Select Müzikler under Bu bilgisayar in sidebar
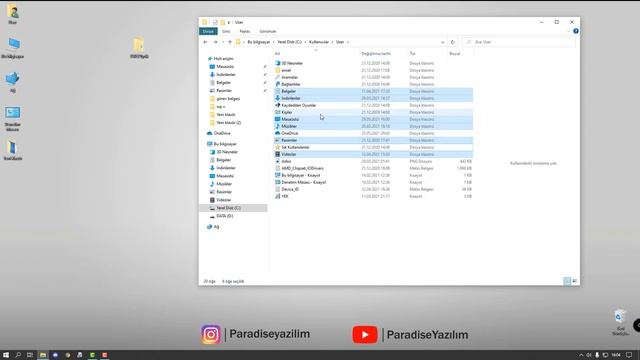Image resolution: width=640 pixels, height=360 pixels. pyautogui.click(x=224, y=184)
